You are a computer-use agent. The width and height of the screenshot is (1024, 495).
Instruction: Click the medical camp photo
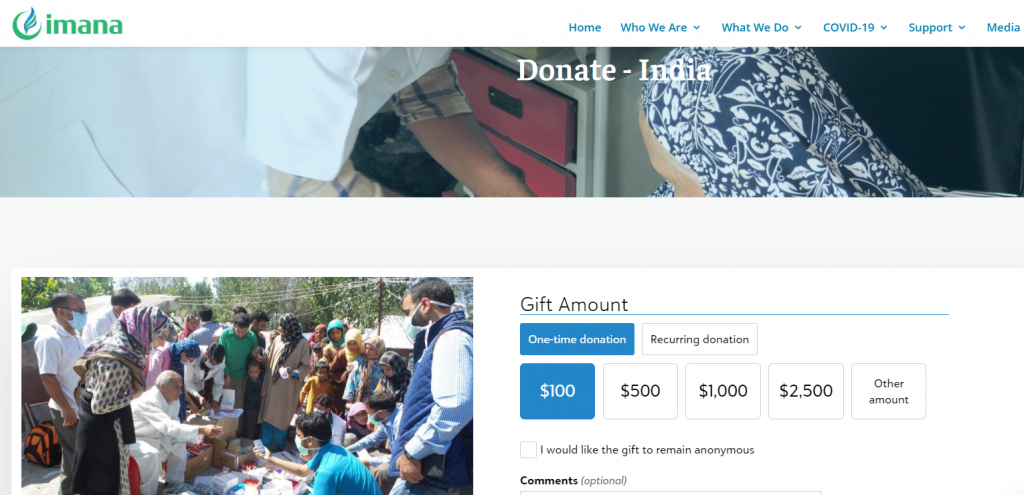coord(247,386)
